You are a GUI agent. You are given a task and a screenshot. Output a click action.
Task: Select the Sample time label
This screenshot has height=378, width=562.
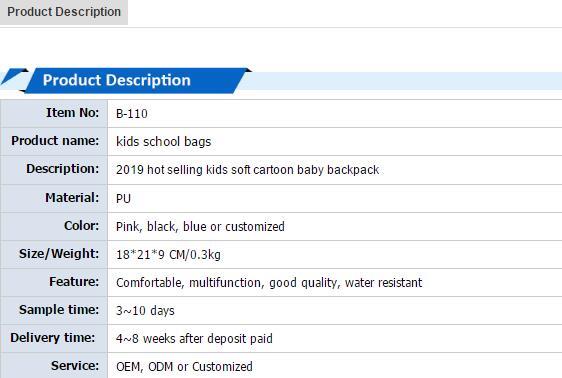pos(59,310)
